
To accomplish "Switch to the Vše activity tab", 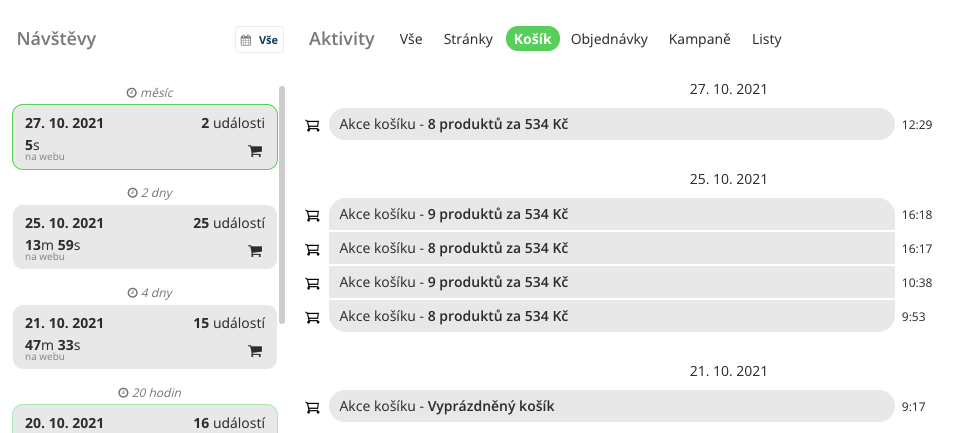I will pos(411,40).
